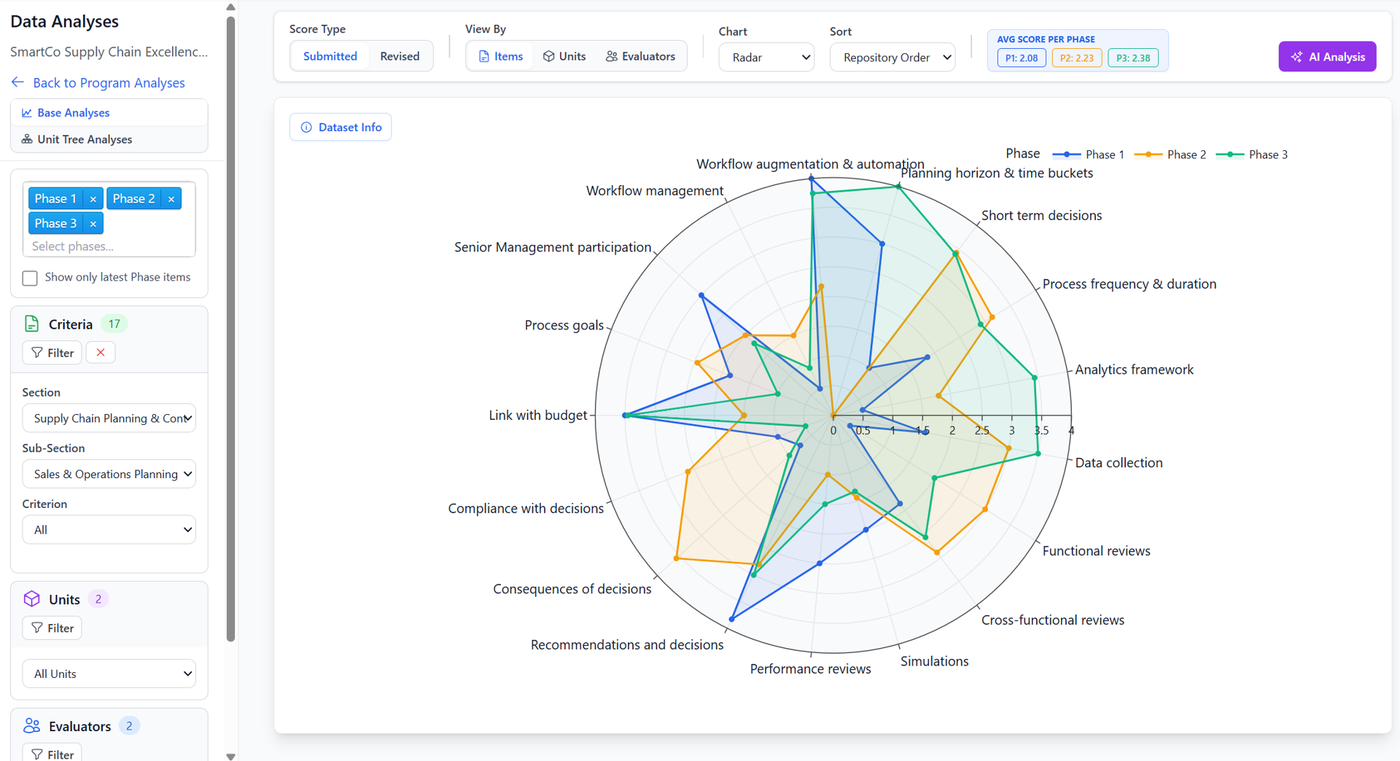Toggle Phase 3 series in chart legend
The width and height of the screenshot is (1400, 761).
pyautogui.click(x=1250, y=154)
